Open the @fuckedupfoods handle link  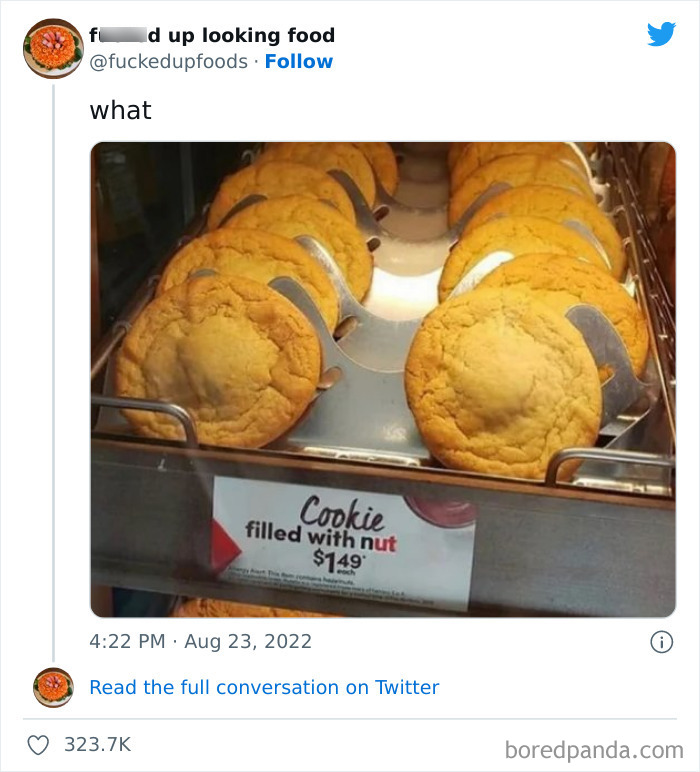coord(169,62)
